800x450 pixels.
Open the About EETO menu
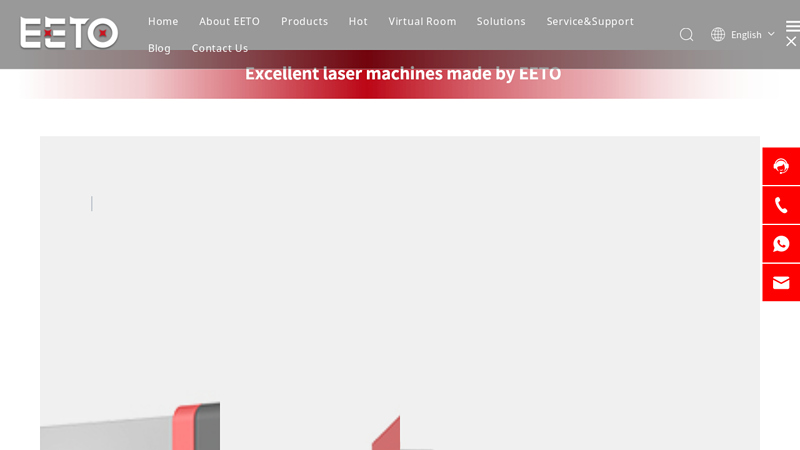(230, 21)
